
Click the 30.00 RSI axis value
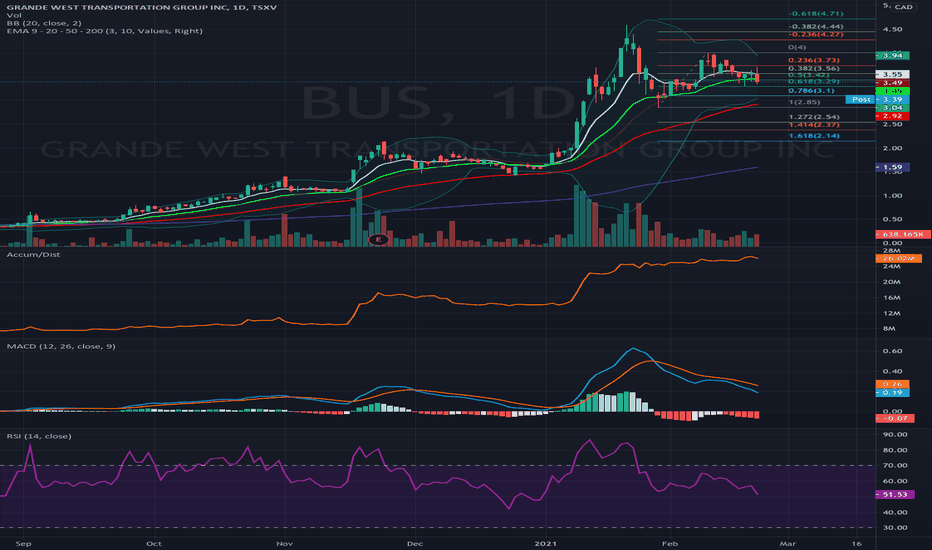click(x=895, y=527)
